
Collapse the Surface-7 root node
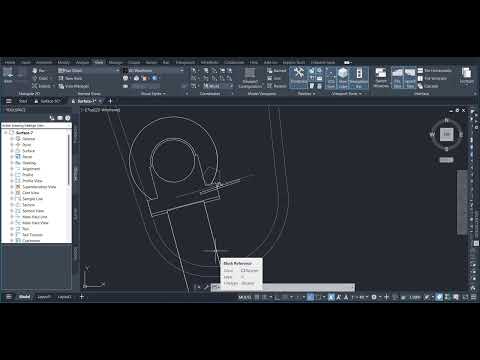pyautogui.click(x=6, y=133)
